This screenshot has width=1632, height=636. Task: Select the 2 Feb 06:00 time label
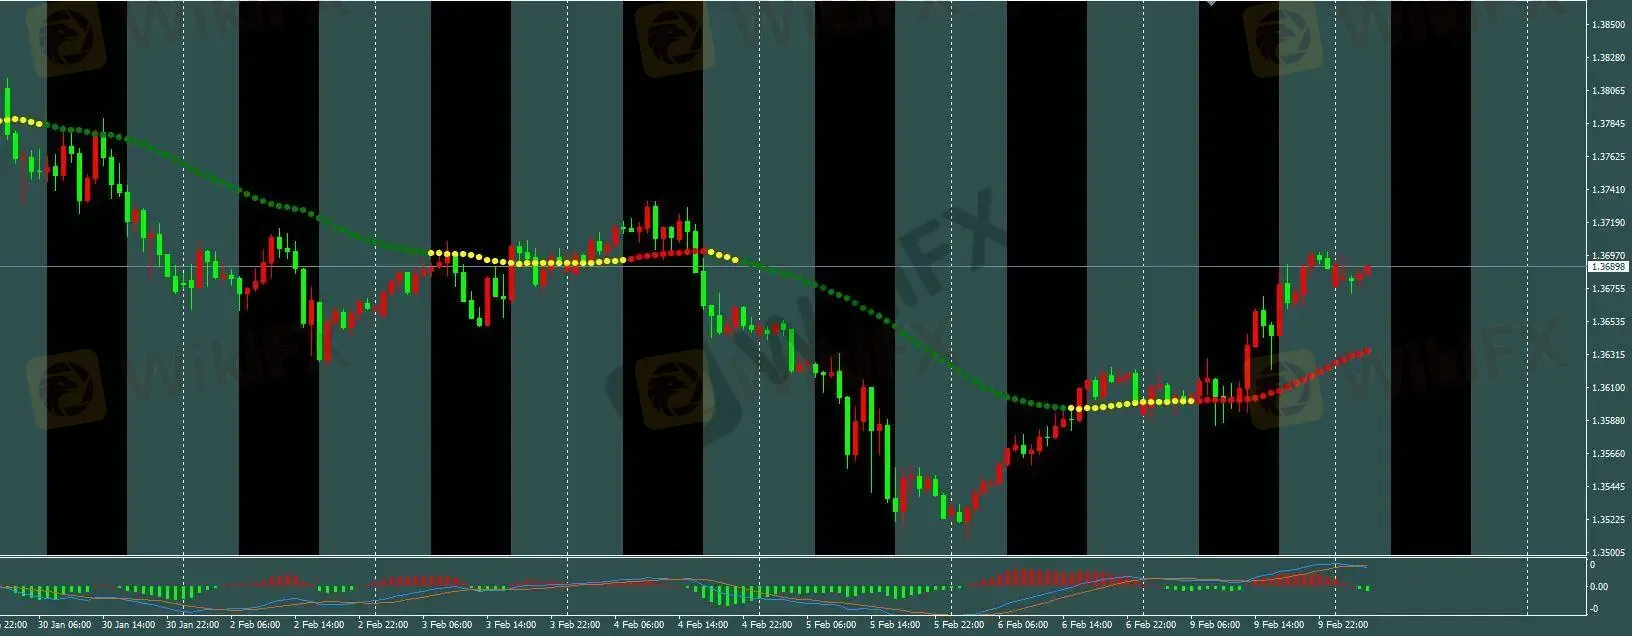[x=255, y=625]
